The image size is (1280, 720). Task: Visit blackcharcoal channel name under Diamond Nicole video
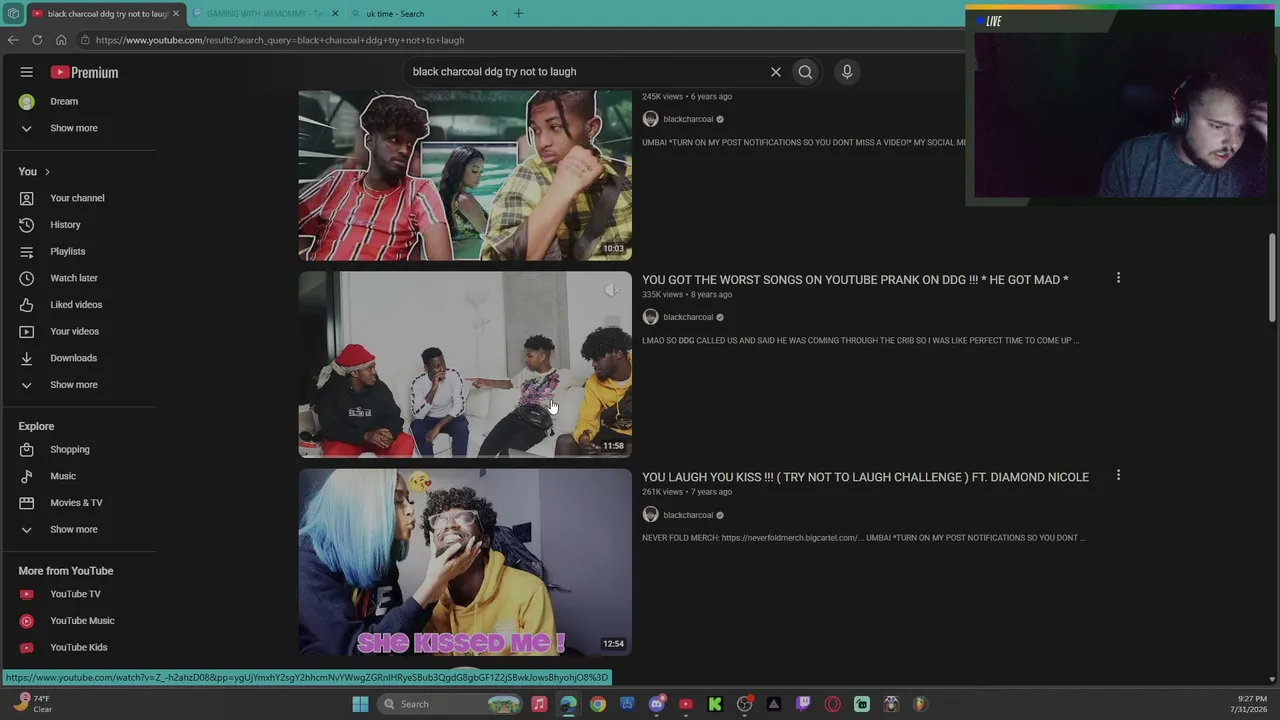click(x=688, y=515)
